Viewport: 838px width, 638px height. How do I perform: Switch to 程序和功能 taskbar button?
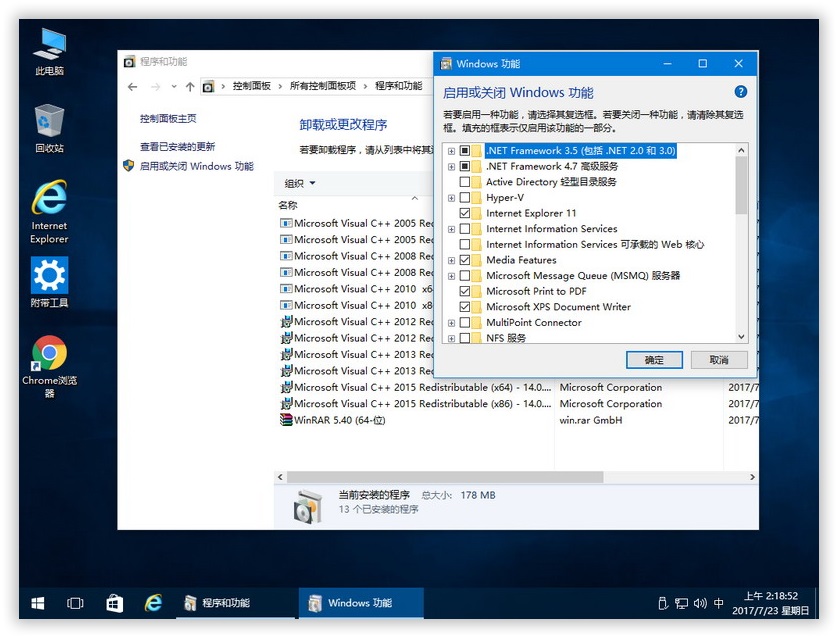coord(236,603)
